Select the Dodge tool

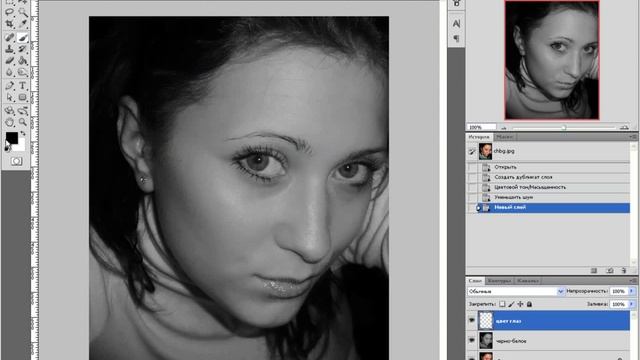click(x=22, y=73)
